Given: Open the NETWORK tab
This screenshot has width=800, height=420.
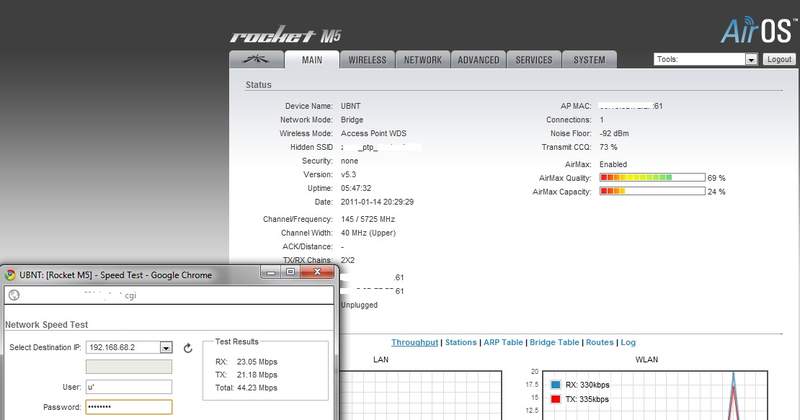Looking at the screenshot, I should coord(423,60).
